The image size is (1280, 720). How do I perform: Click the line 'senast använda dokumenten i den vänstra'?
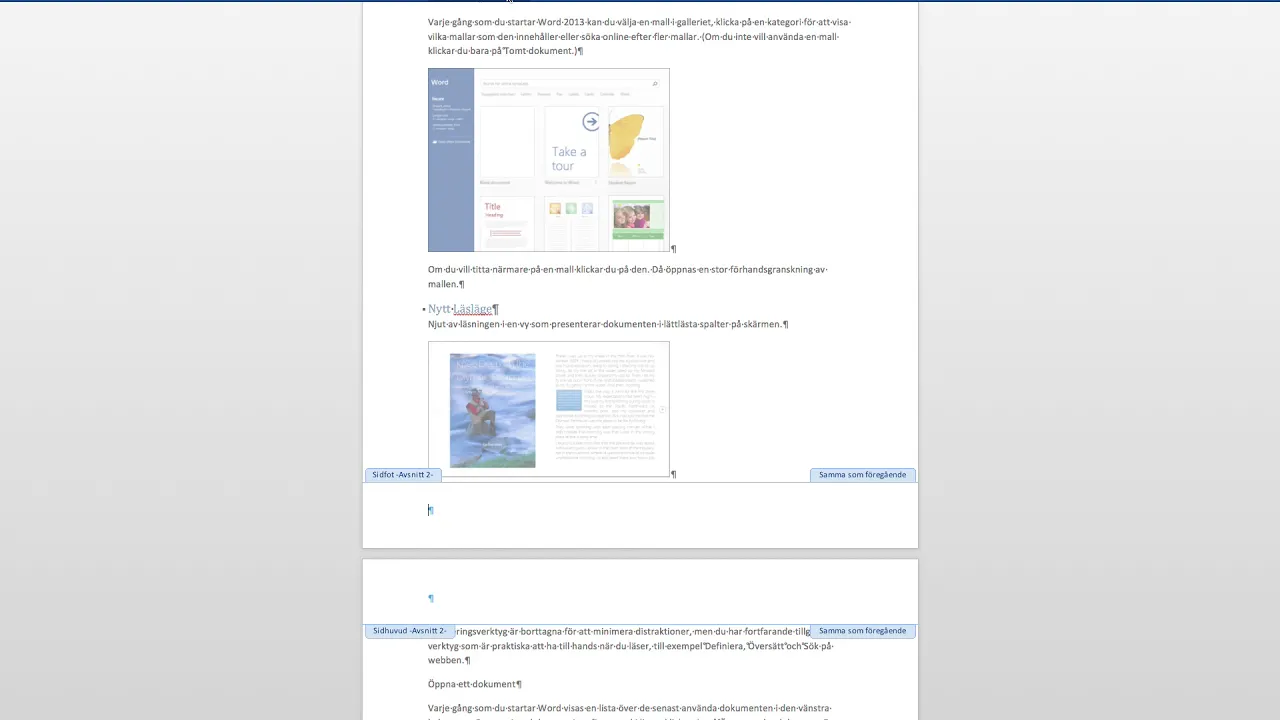tap(629, 708)
